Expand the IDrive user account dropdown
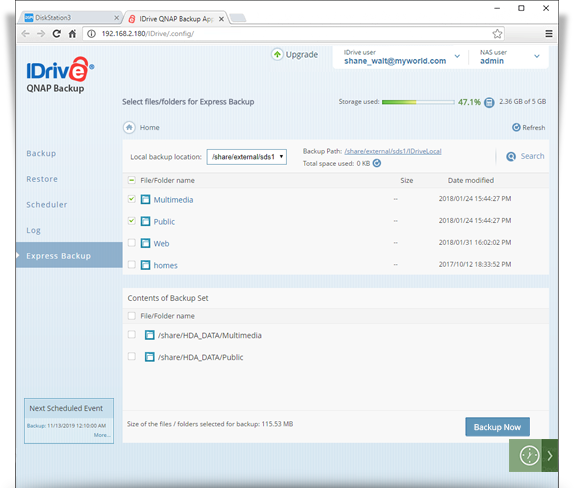574x488 pixels. pos(457,56)
